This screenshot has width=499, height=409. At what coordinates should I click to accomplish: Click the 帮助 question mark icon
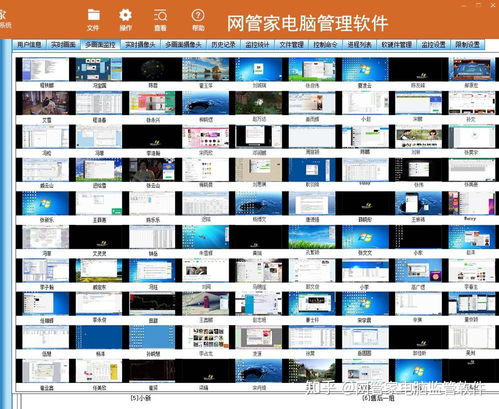198,19
